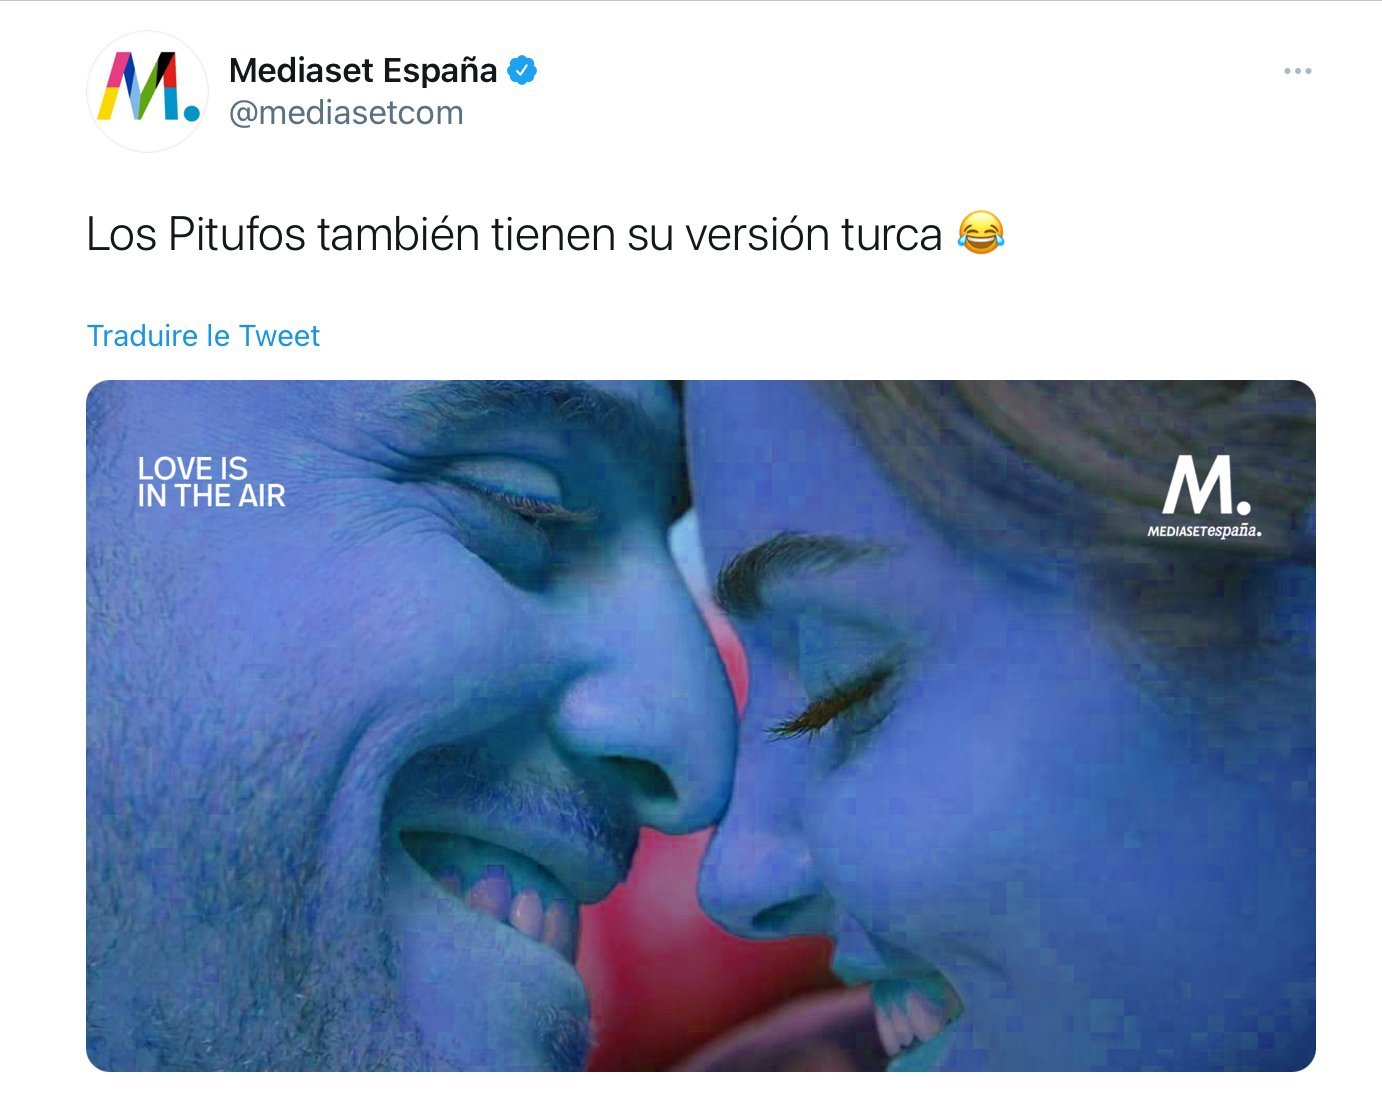The height and width of the screenshot is (1096, 1382).
Task: Open the @mediasetcom handle link
Action: 346,113
